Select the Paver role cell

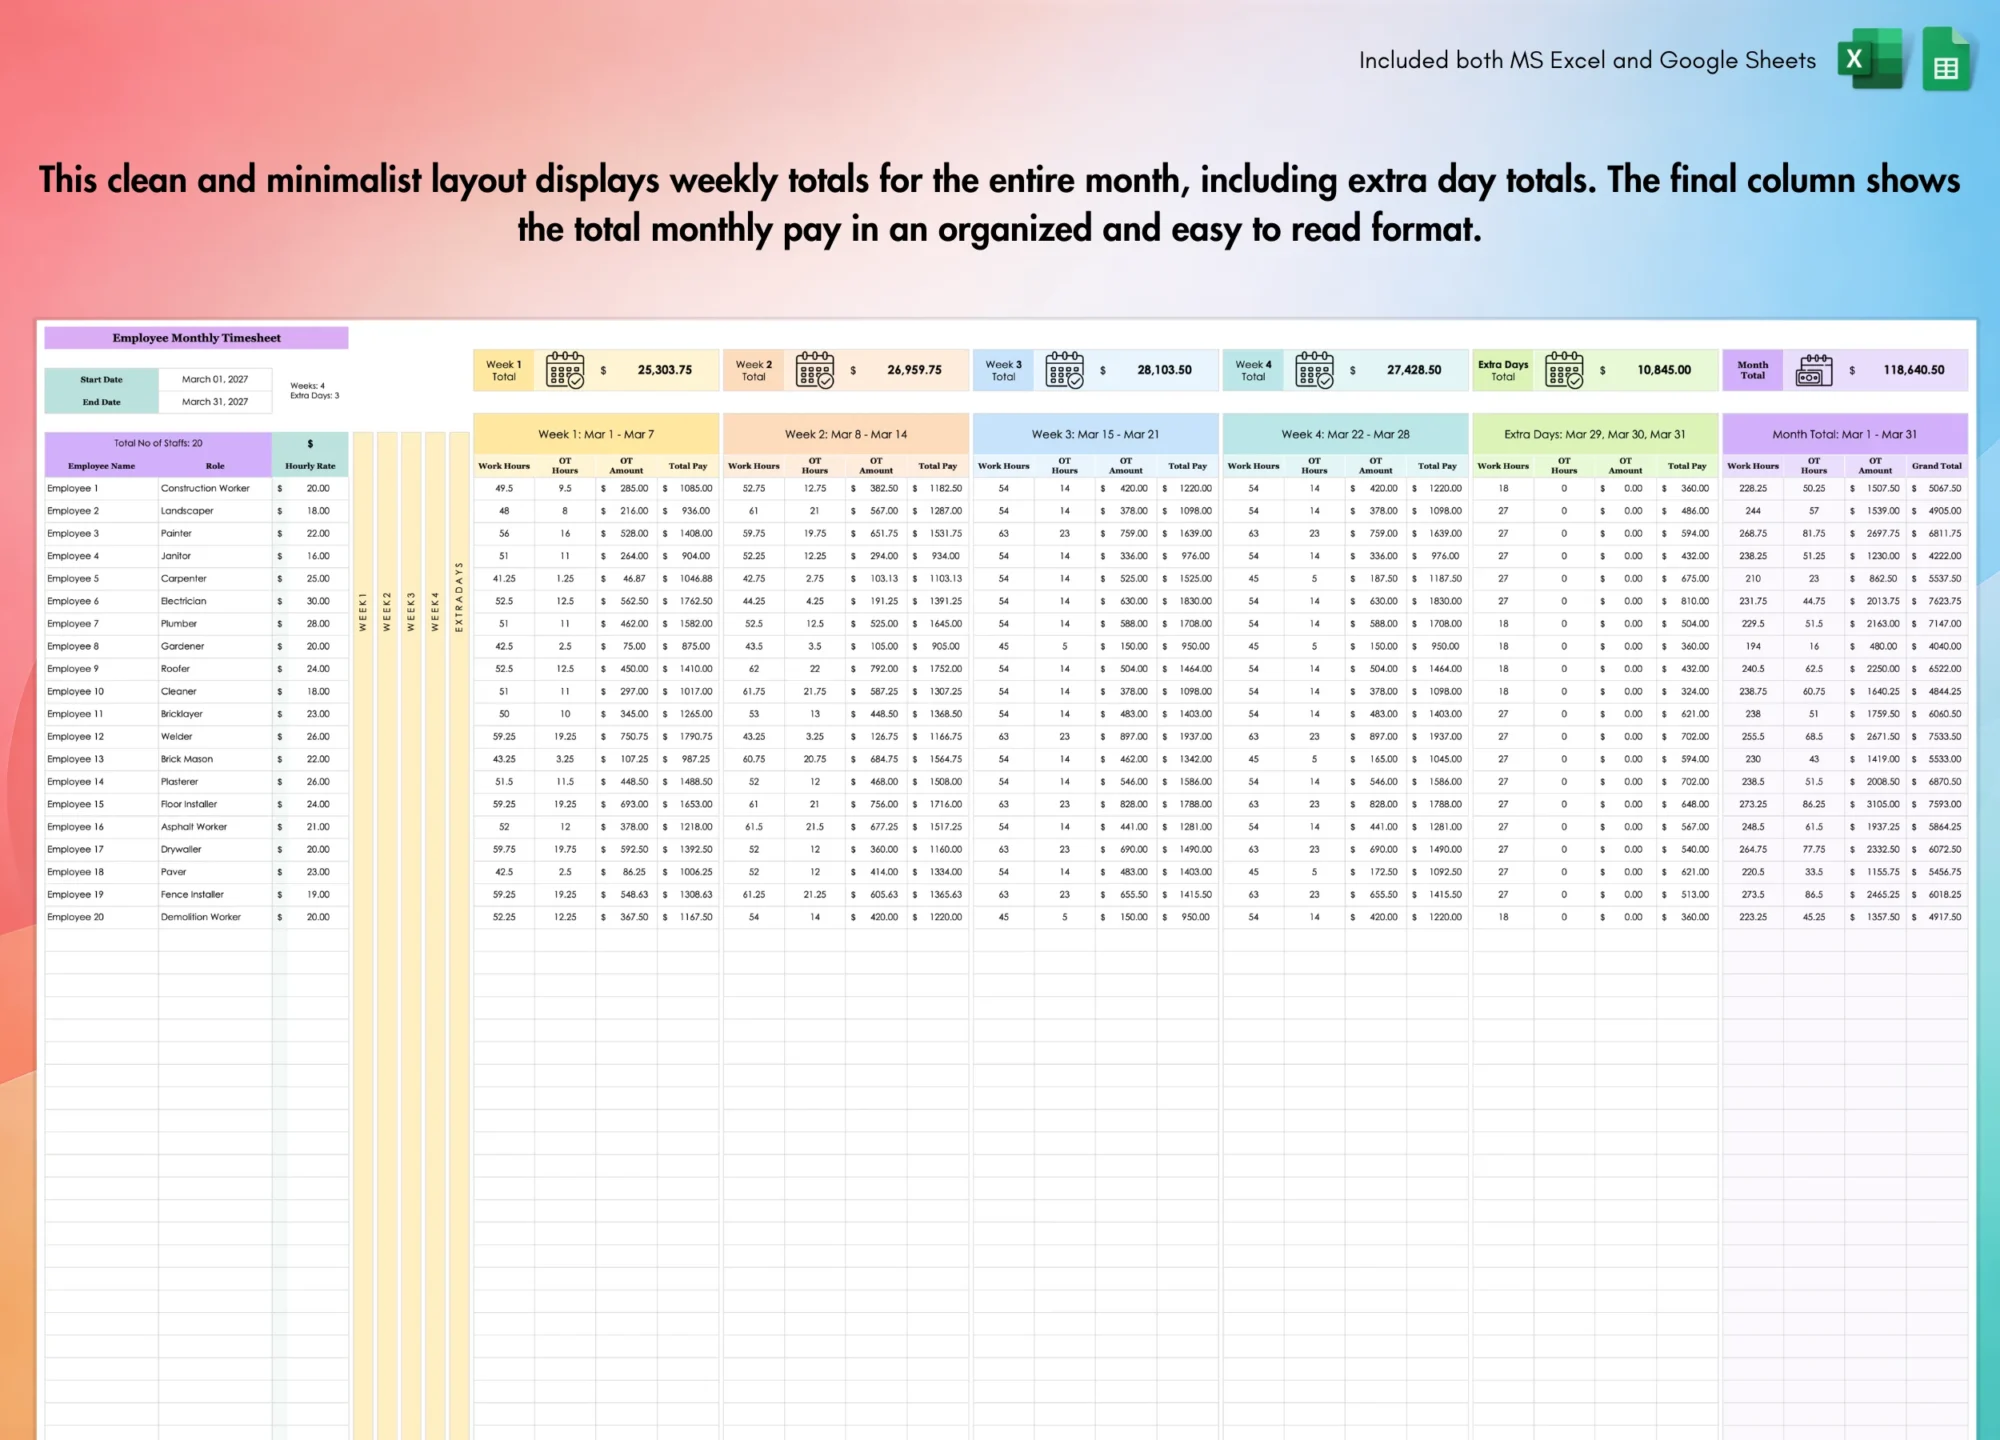[215, 872]
